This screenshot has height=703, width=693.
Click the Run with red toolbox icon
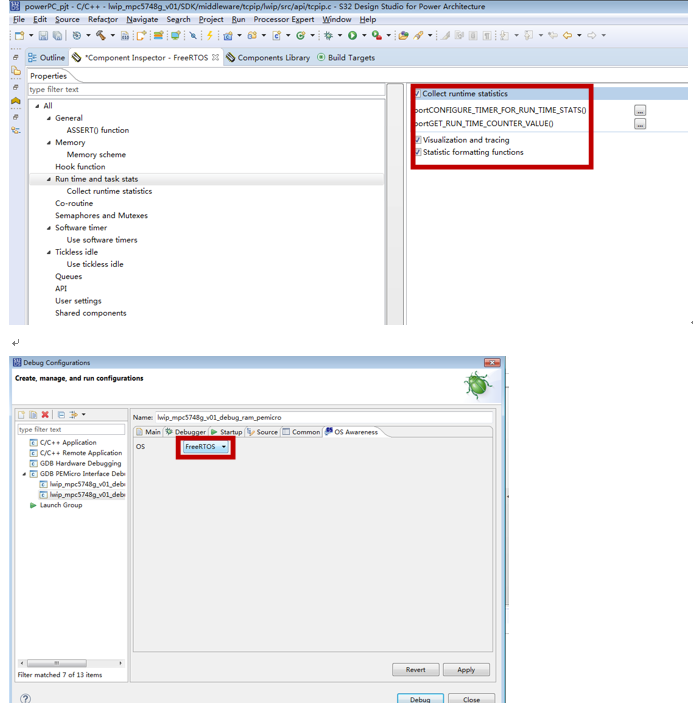[x=377, y=35]
